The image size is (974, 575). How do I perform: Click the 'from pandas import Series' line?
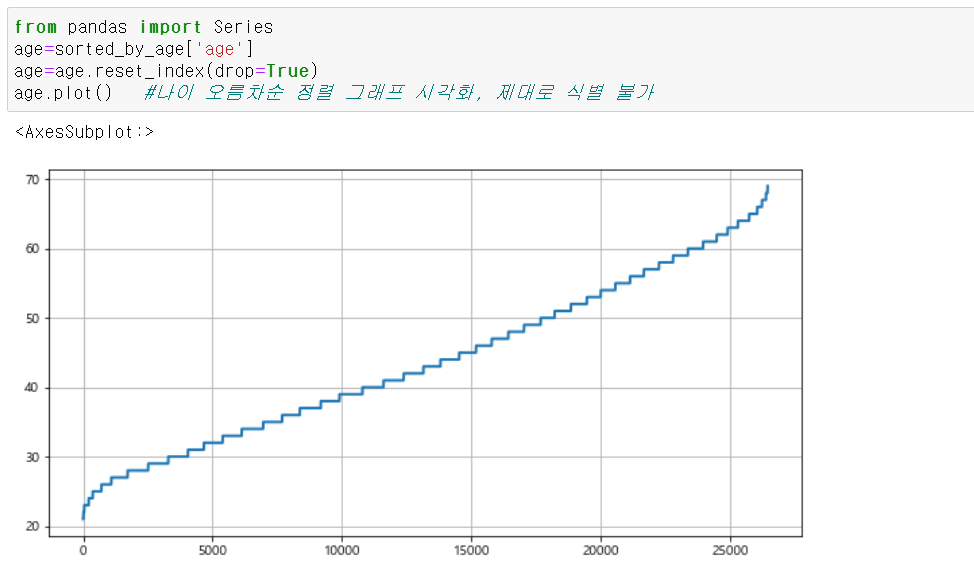143,27
